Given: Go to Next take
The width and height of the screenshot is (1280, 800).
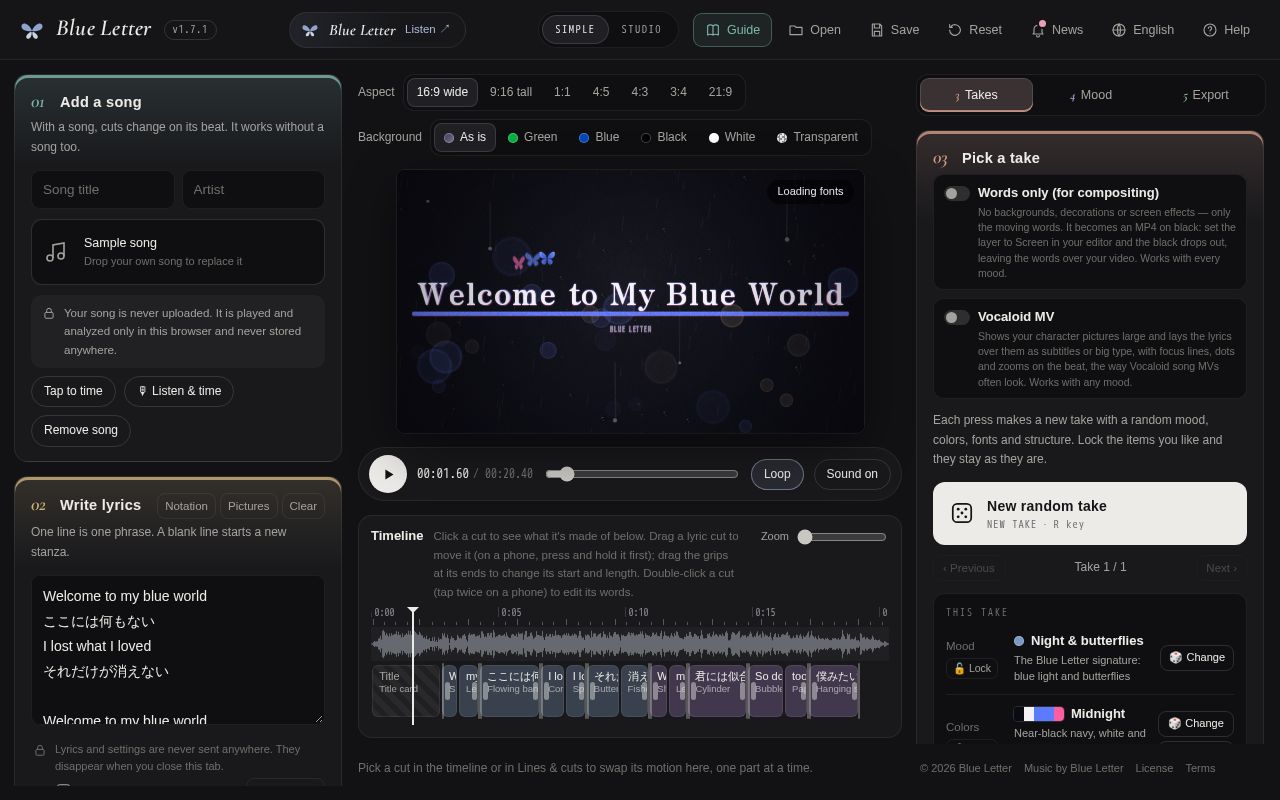Looking at the screenshot, I should click(1221, 568).
